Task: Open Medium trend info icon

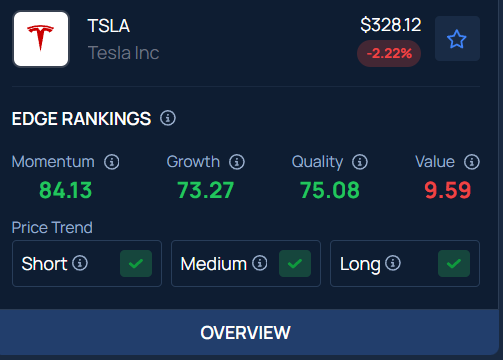Action: pos(260,263)
